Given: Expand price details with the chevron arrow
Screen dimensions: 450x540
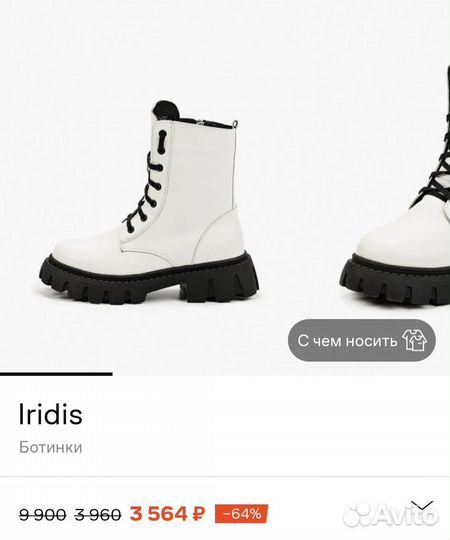Looking at the screenshot, I should [x=422, y=506].
